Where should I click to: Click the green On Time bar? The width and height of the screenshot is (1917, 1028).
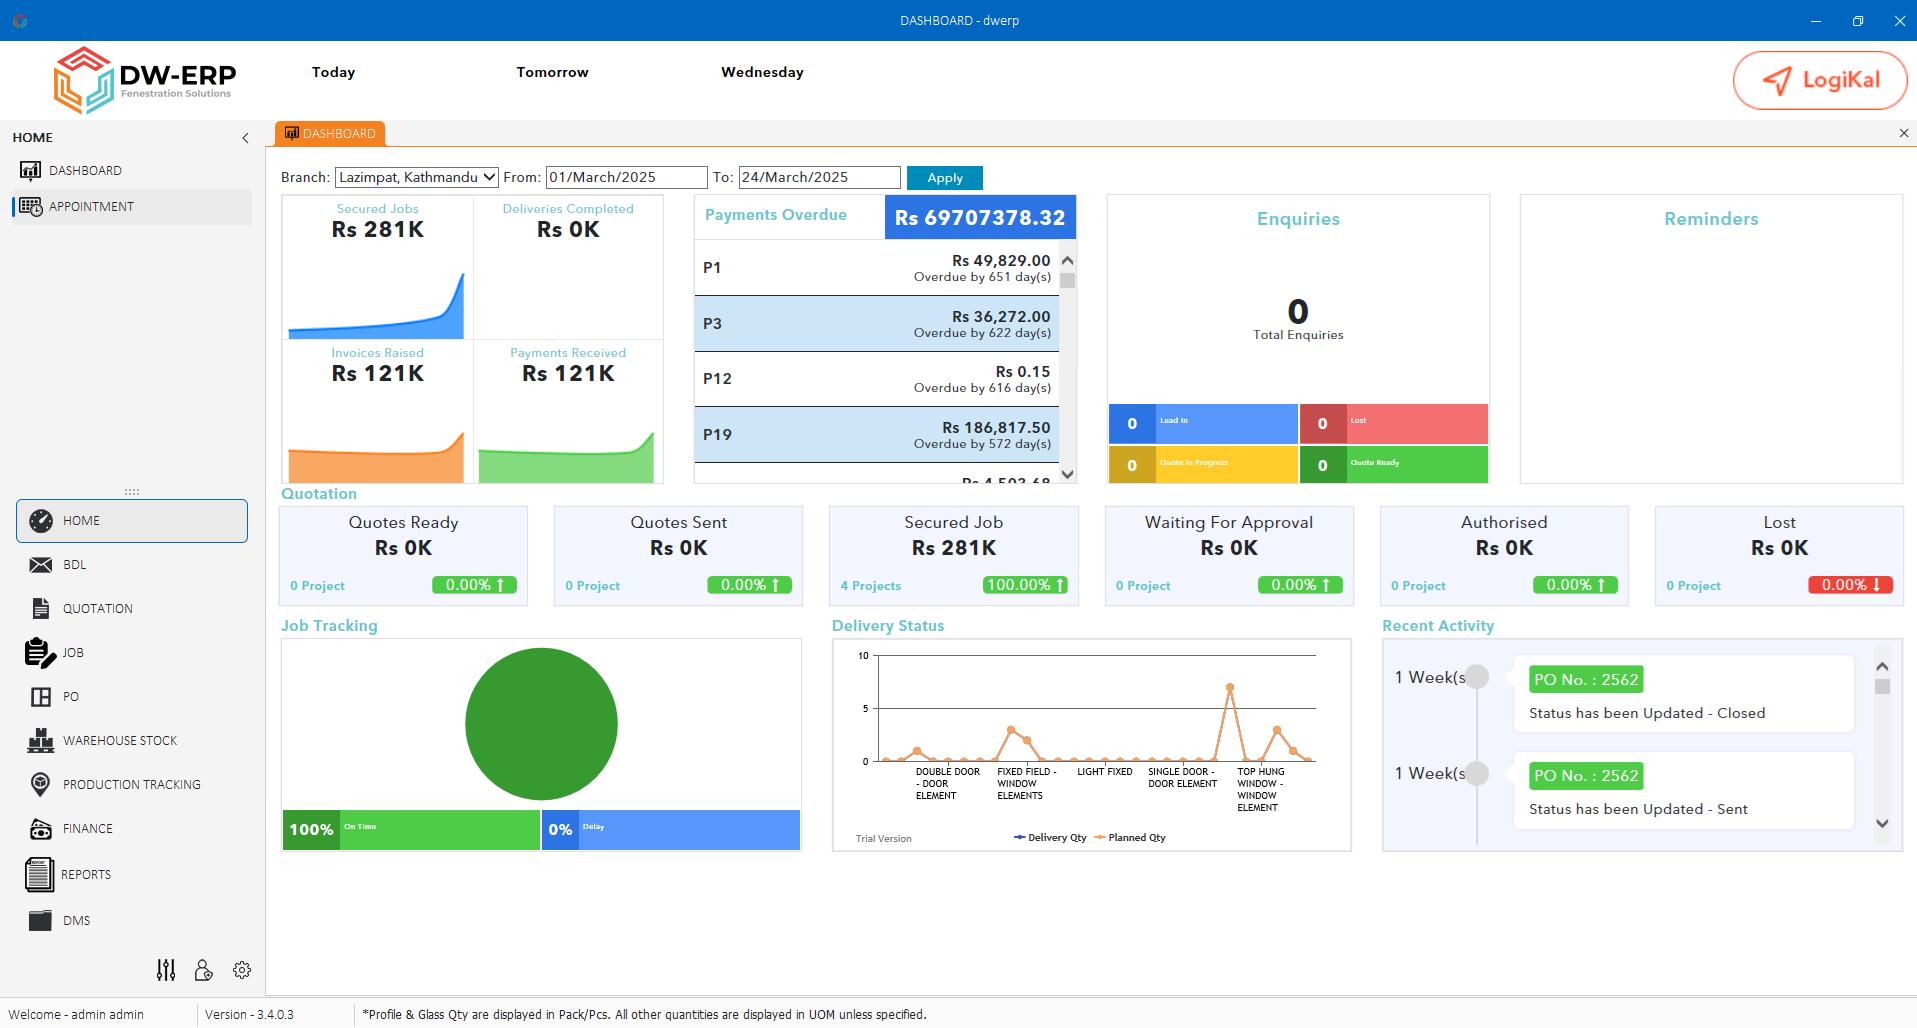(x=411, y=830)
